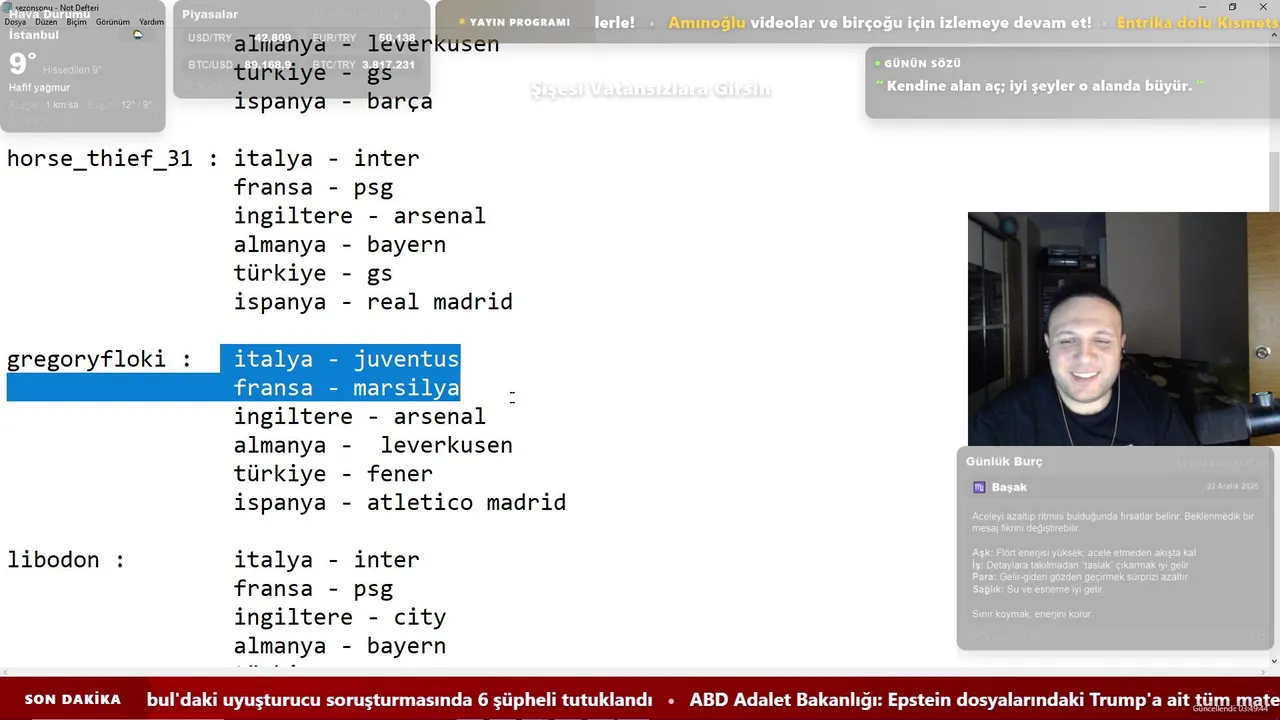This screenshot has width=1280, height=720.
Task: Click the purple Başak zodiac icon
Action: [x=979, y=487]
